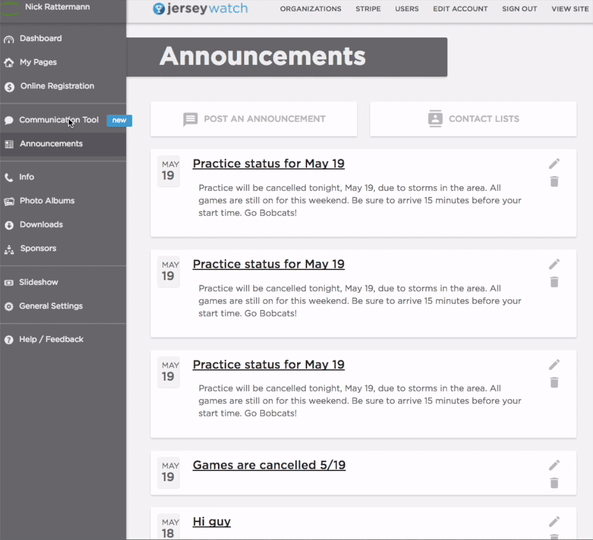
Task: Click the Downloads arrow icon
Action: 9,225
